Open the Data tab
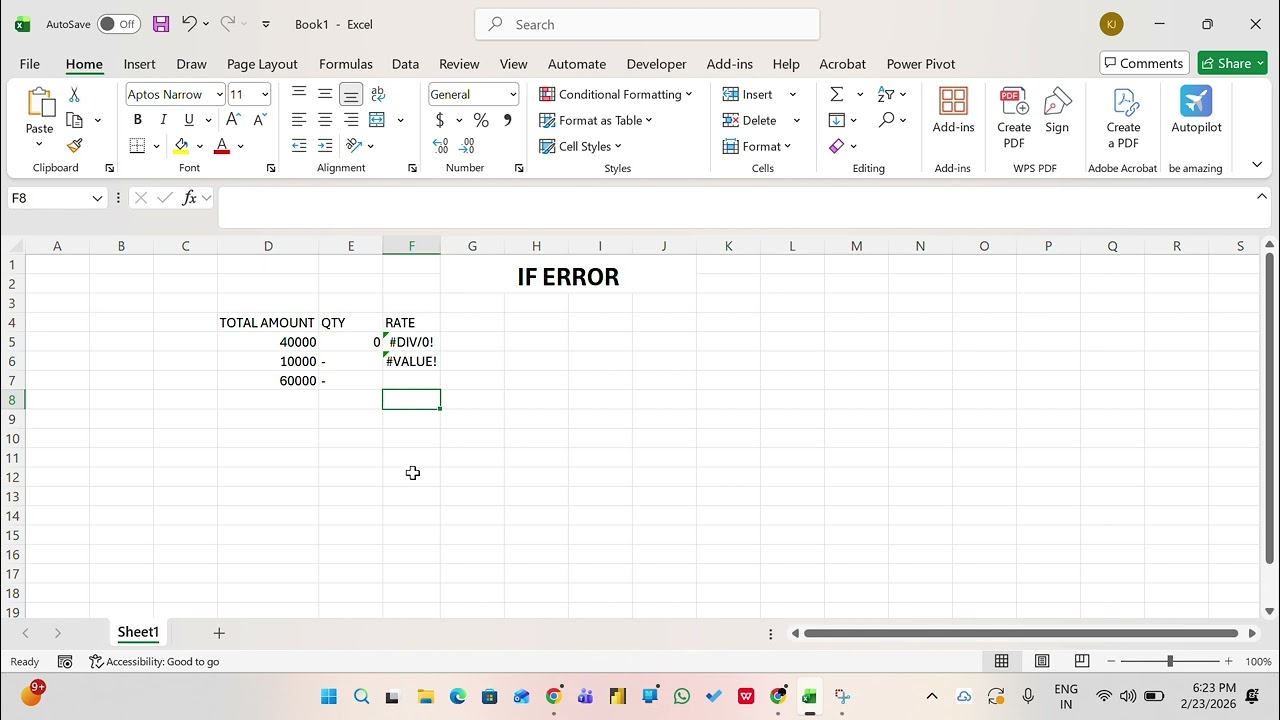Image resolution: width=1280 pixels, height=720 pixels. point(405,64)
